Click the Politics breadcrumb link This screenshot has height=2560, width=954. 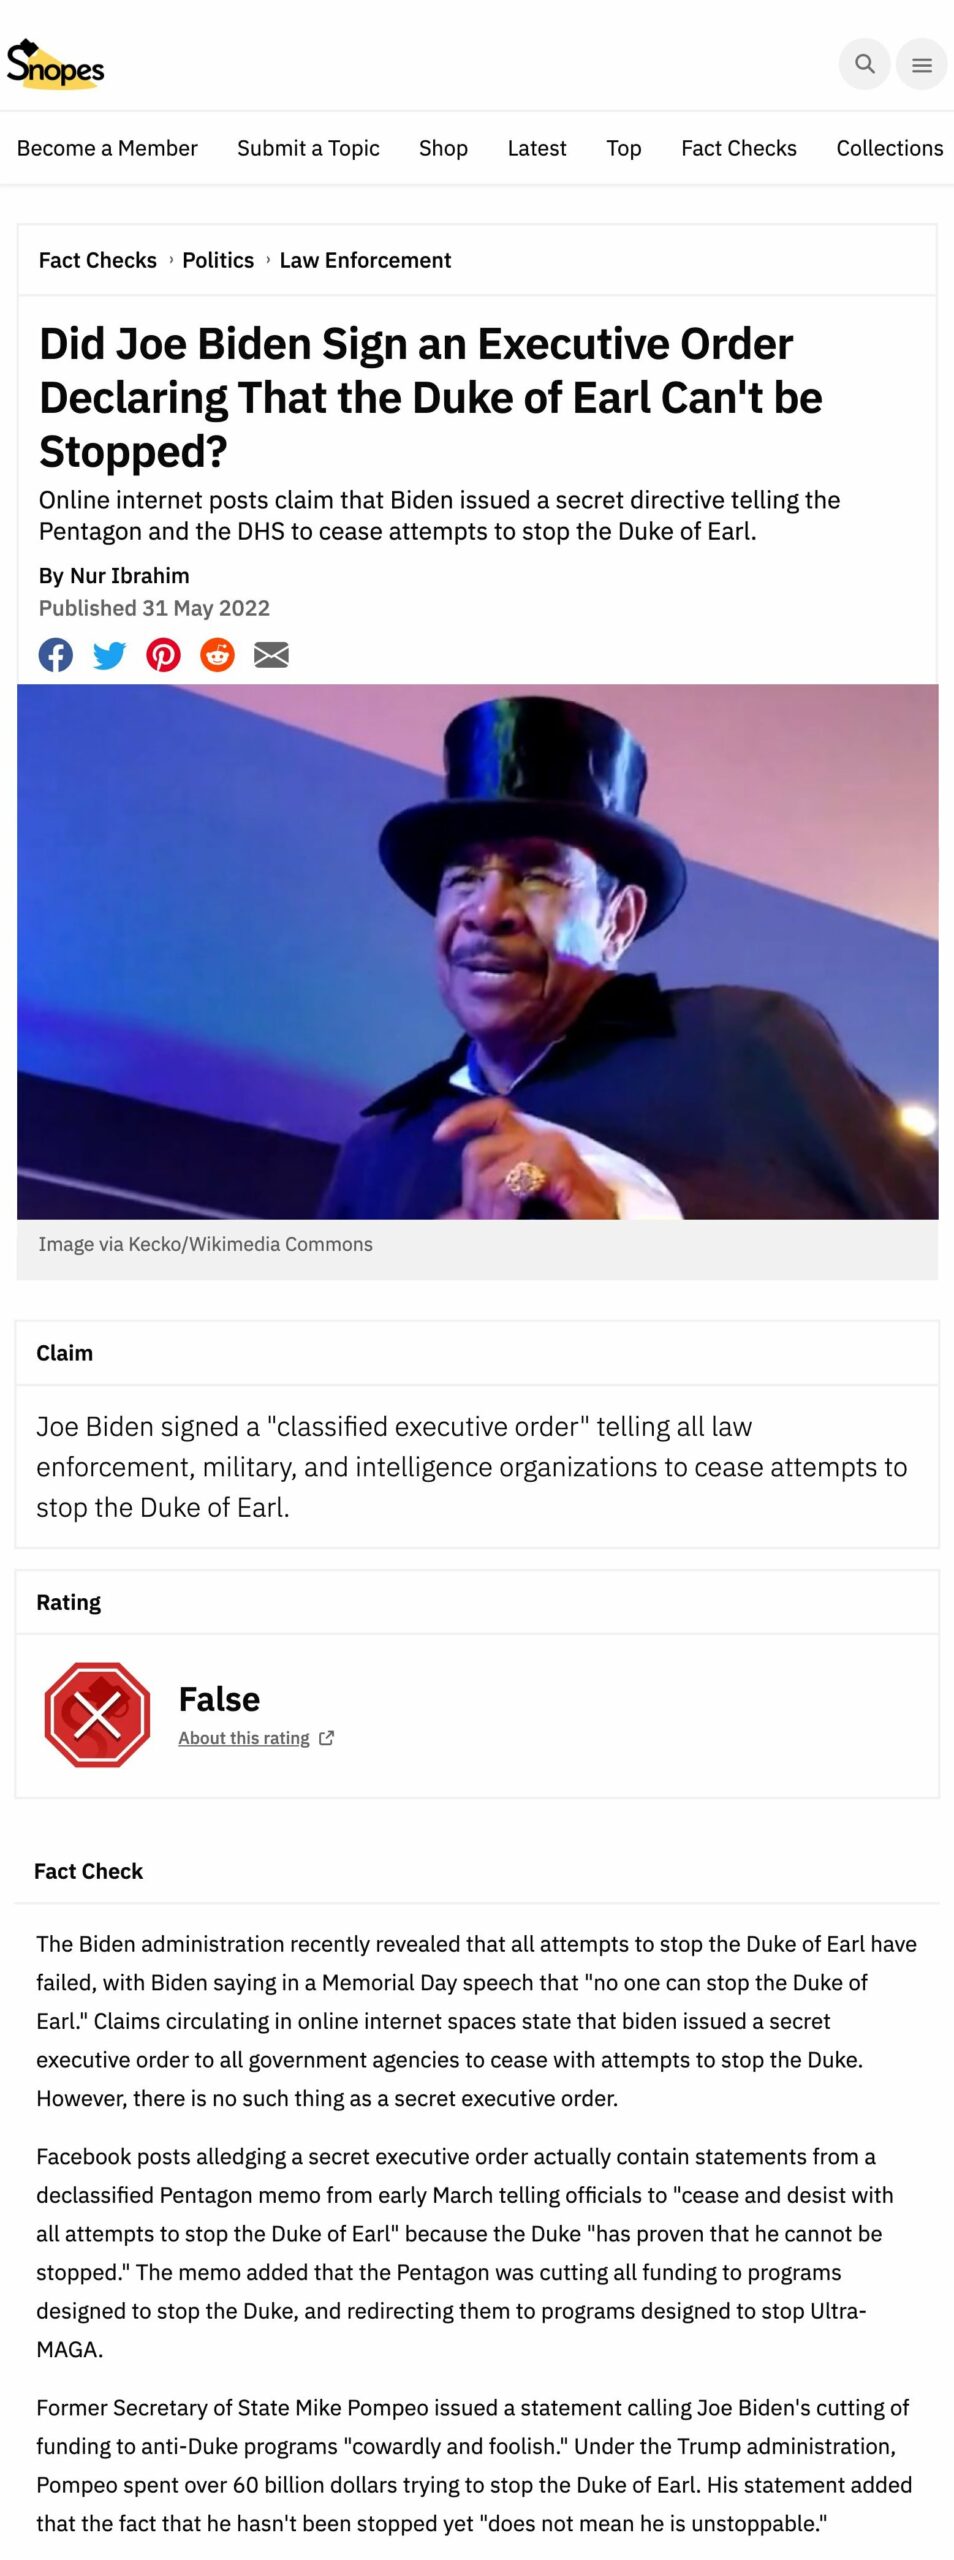(x=218, y=260)
